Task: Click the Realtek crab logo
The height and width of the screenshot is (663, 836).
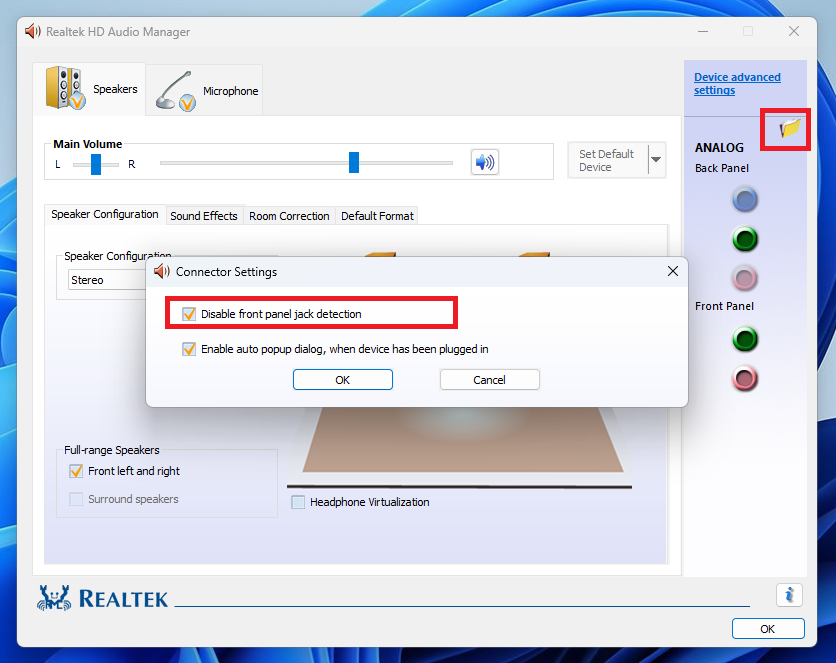Action: (x=54, y=598)
